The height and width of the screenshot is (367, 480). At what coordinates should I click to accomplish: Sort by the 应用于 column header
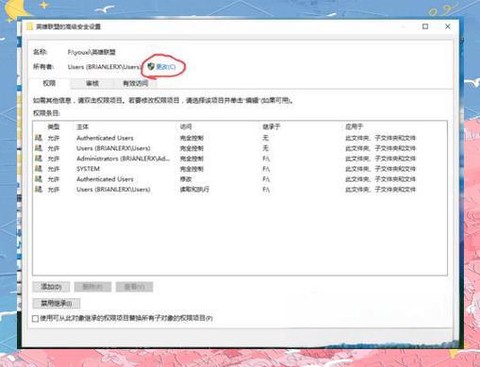(x=354, y=127)
